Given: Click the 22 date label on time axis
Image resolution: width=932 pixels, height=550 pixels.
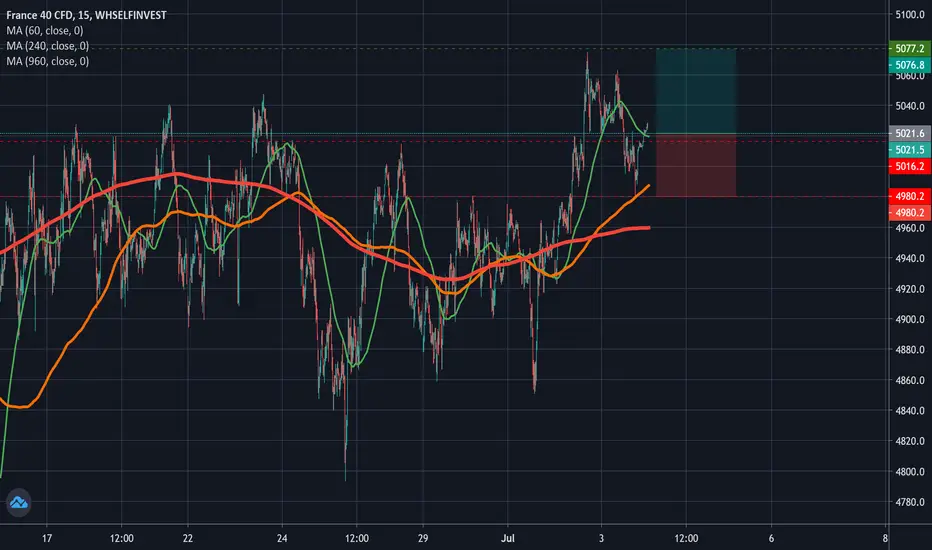Looking at the screenshot, I should coord(188,538).
